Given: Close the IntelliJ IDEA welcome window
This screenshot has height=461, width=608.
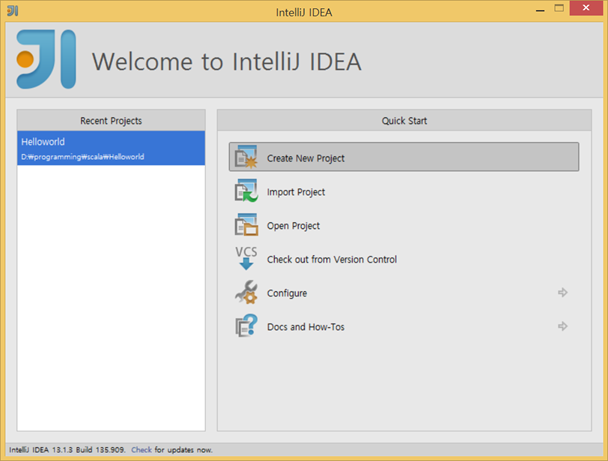Looking at the screenshot, I should point(586,8).
